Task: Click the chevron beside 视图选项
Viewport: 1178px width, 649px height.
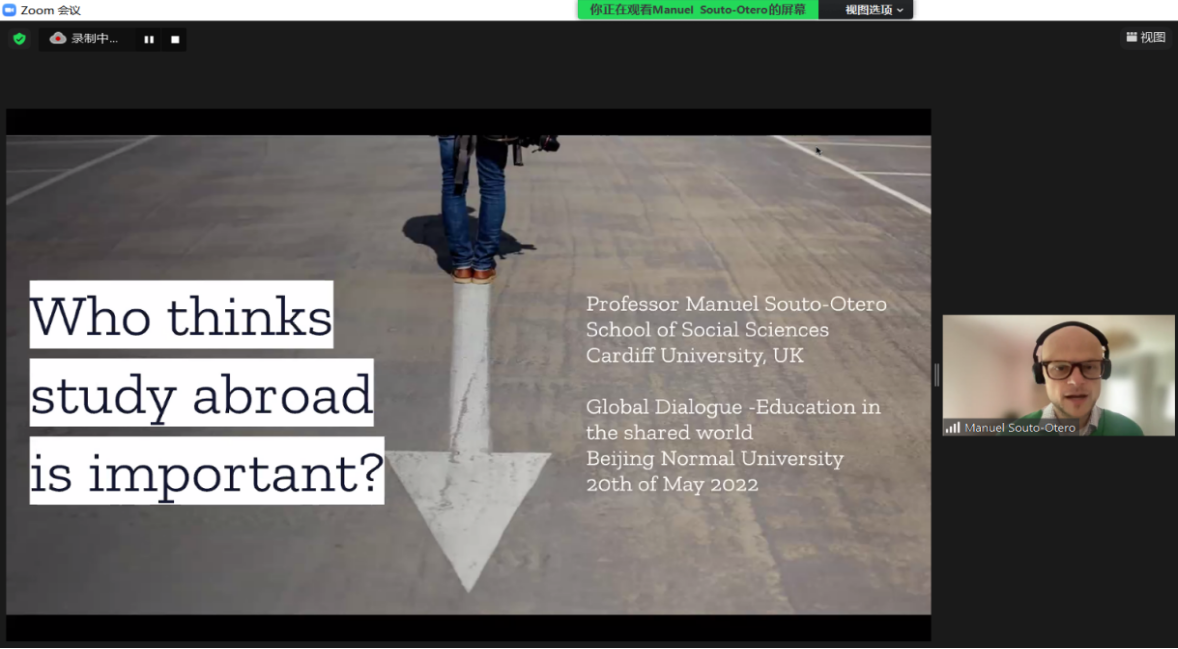Action: click(x=900, y=11)
